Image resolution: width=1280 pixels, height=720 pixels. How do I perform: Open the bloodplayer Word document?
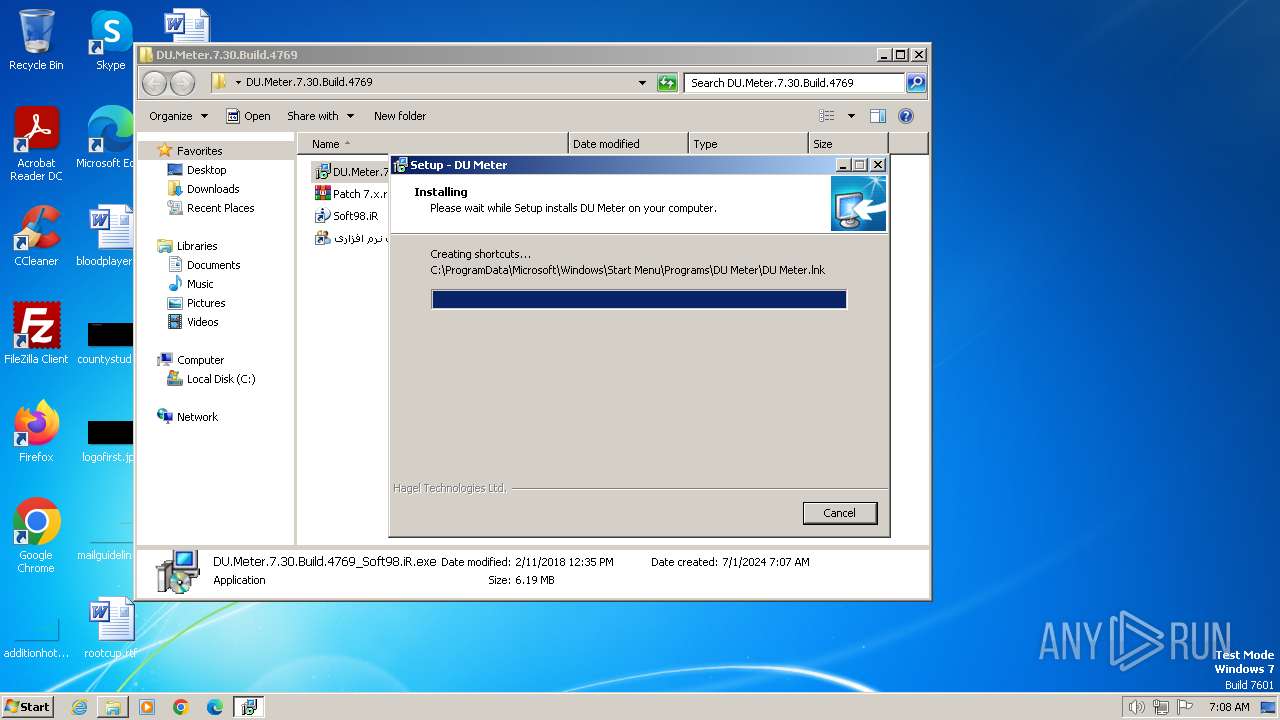(x=106, y=236)
